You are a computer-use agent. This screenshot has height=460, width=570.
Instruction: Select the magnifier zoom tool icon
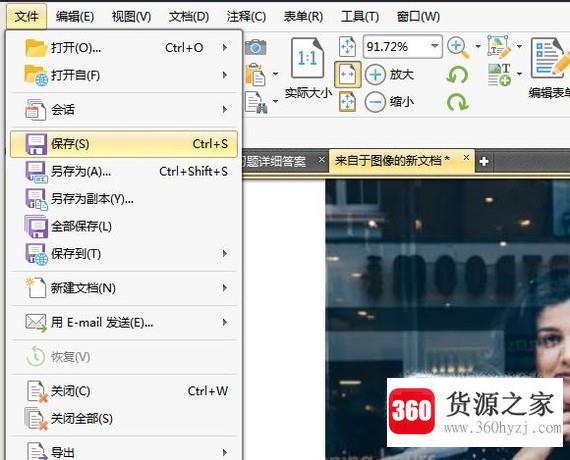pyautogui.click(x=458, y=47)
